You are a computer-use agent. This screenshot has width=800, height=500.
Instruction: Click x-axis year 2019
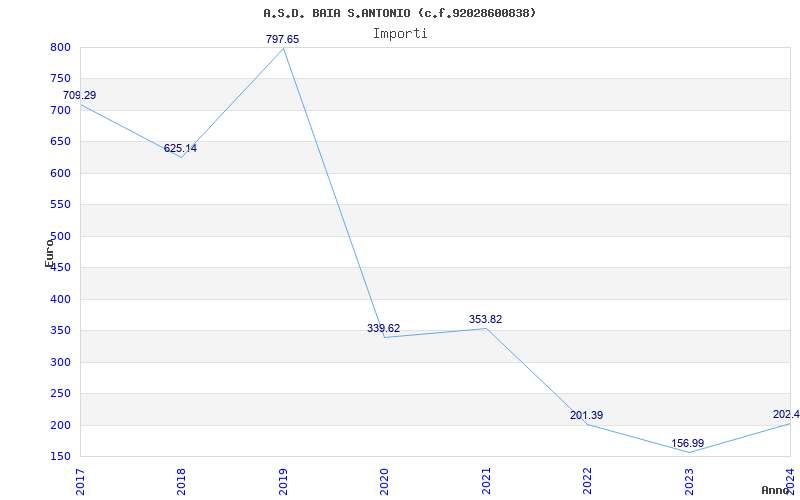click(283, 482)
